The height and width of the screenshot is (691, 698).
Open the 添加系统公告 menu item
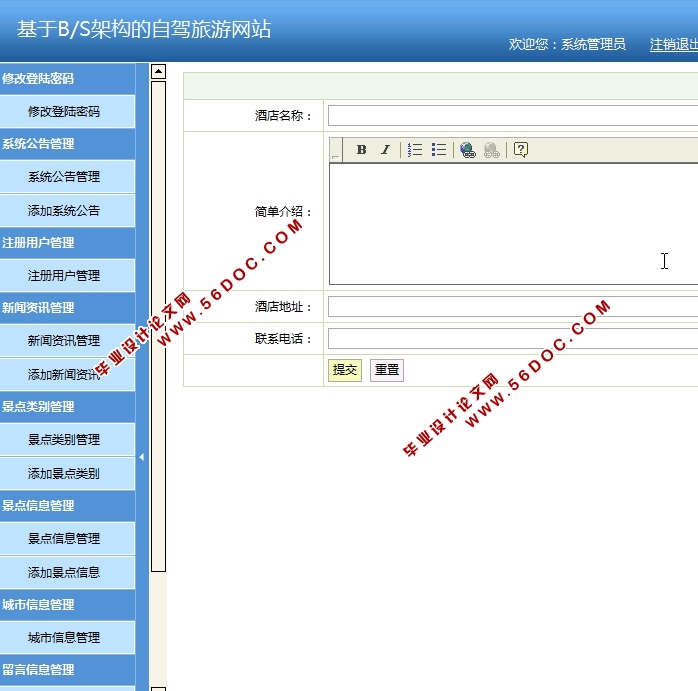[67, 211]
